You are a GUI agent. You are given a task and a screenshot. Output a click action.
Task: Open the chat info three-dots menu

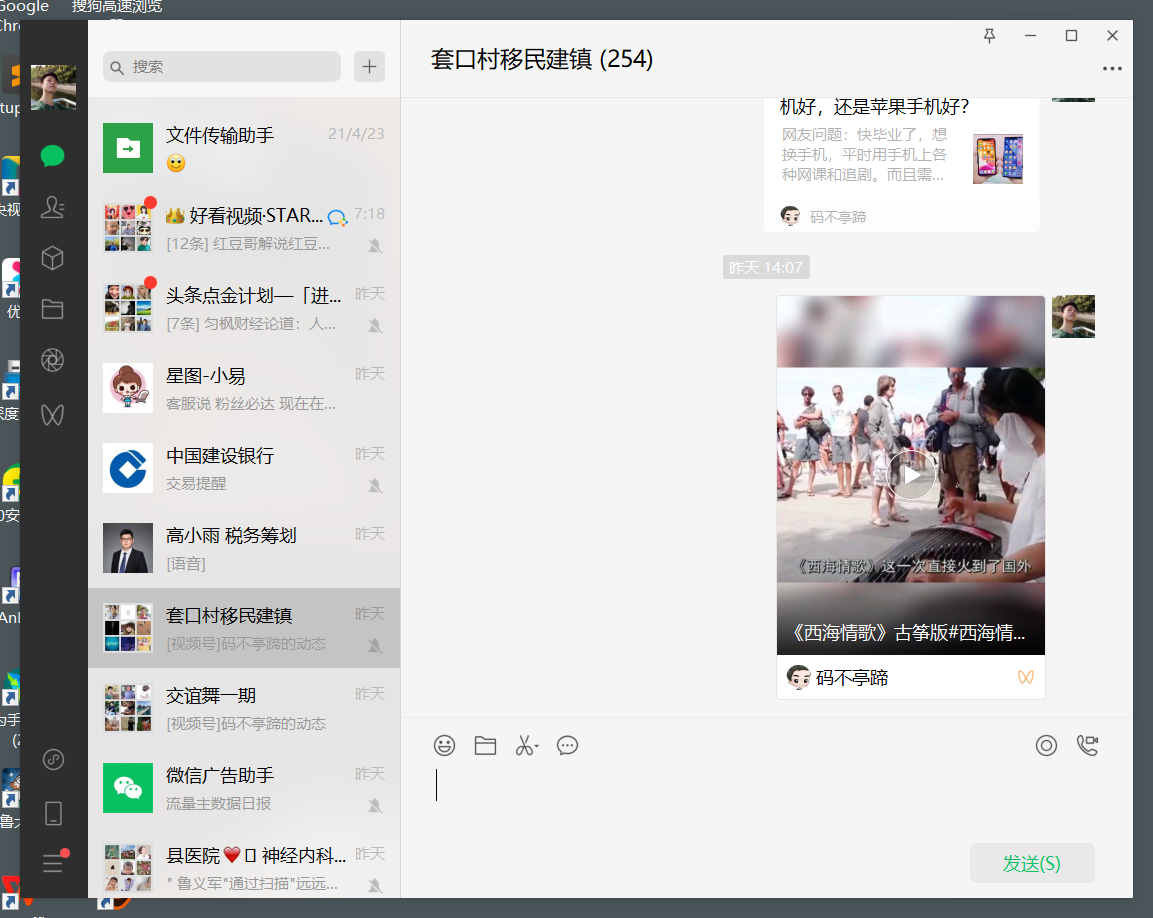coord(1112,69)
